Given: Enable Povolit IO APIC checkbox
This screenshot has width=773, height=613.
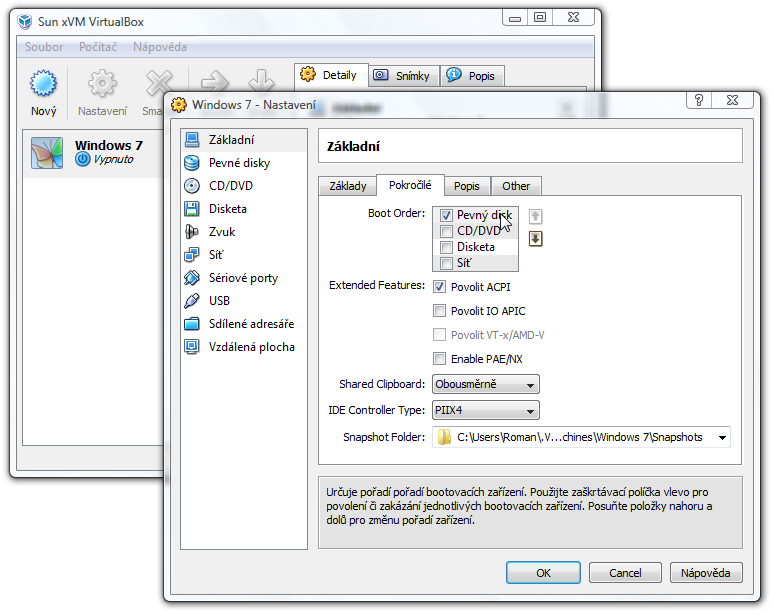Looking at the screenshot, I should coord(439,311).
